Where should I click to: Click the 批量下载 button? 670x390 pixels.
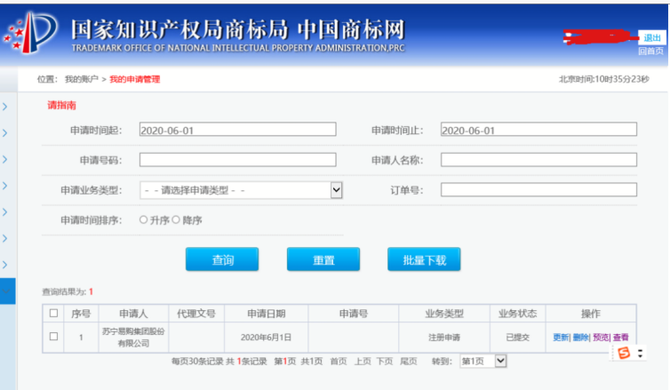click(424, 259)
